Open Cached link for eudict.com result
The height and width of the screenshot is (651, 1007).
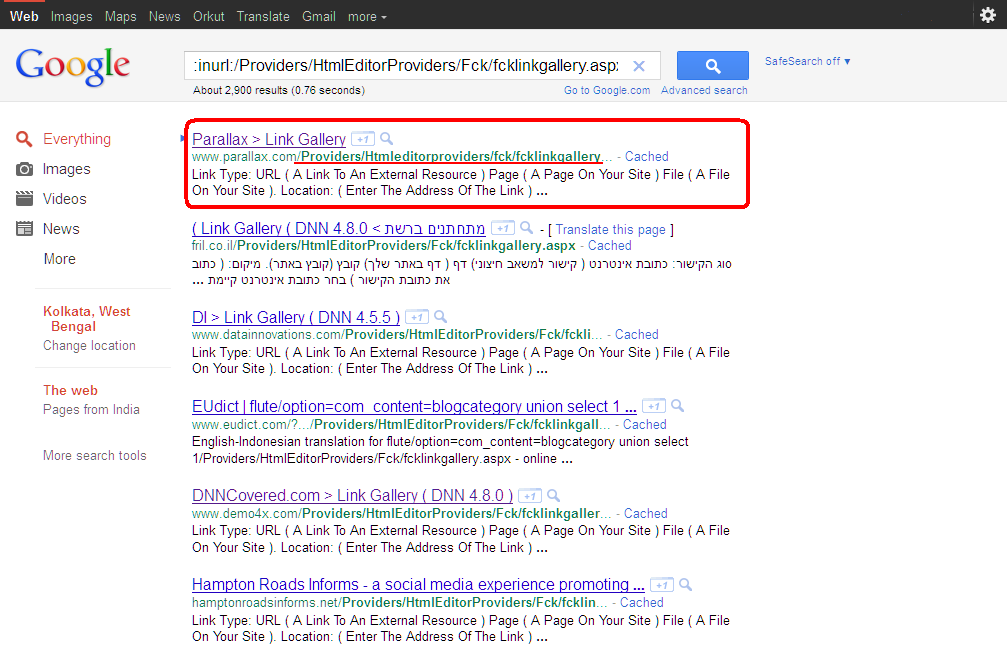click(645, 424)
